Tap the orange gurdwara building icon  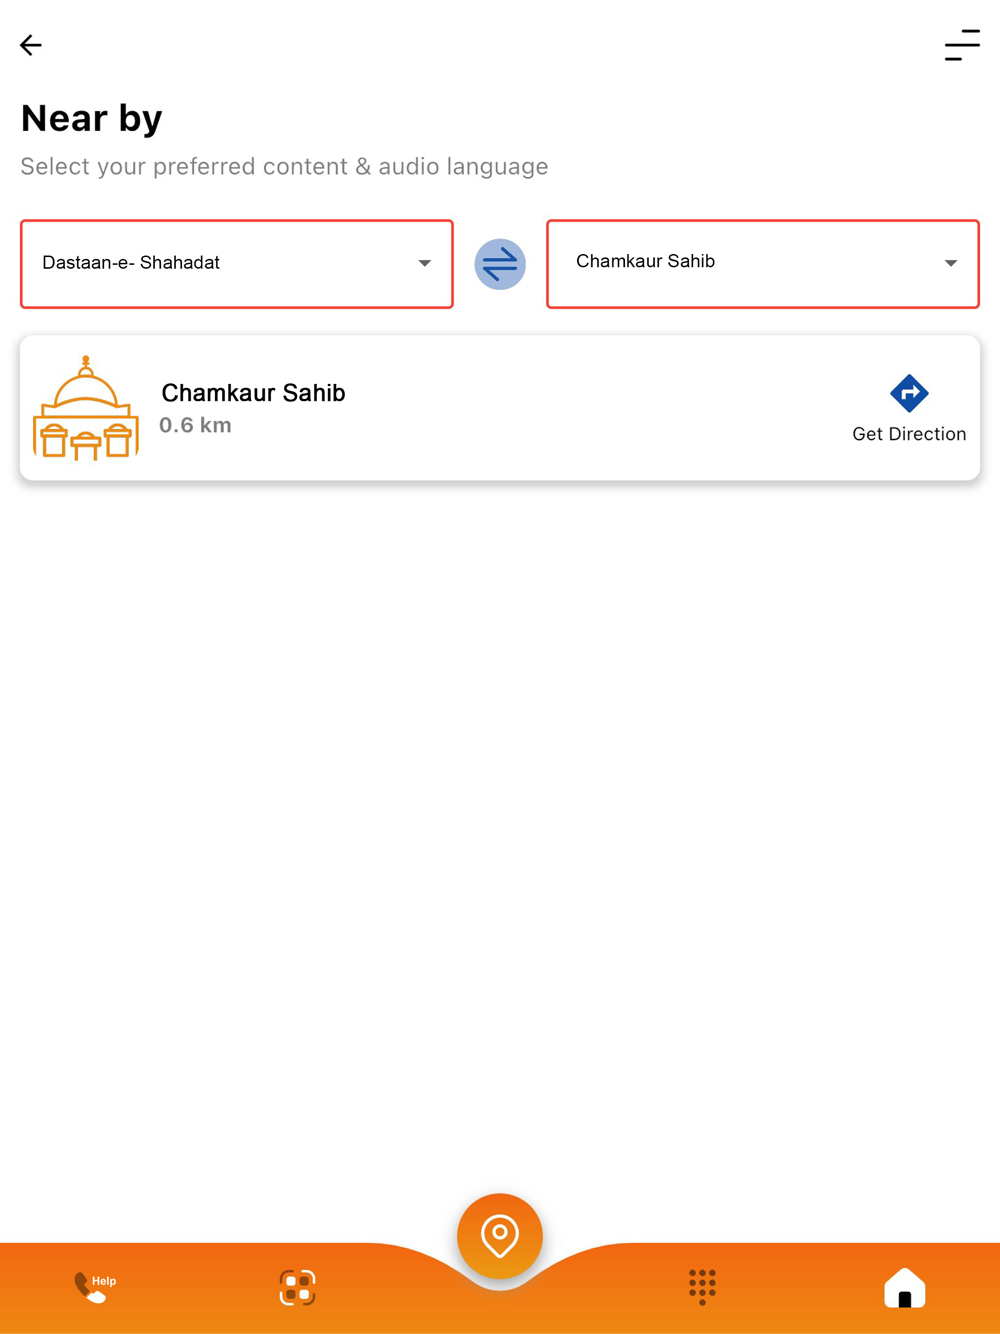point(86,408)
